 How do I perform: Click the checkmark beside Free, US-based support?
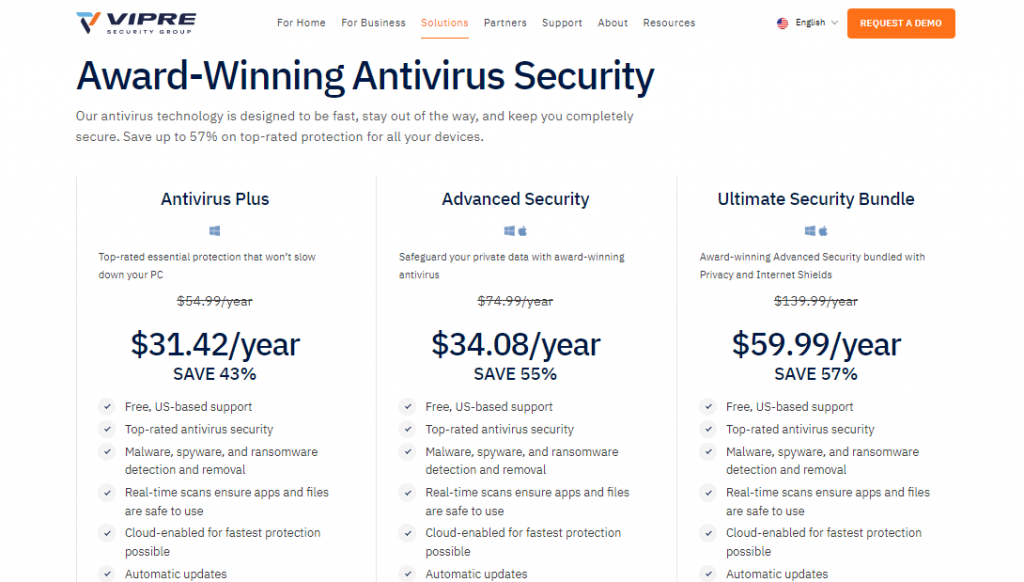[x=107, y=407]
